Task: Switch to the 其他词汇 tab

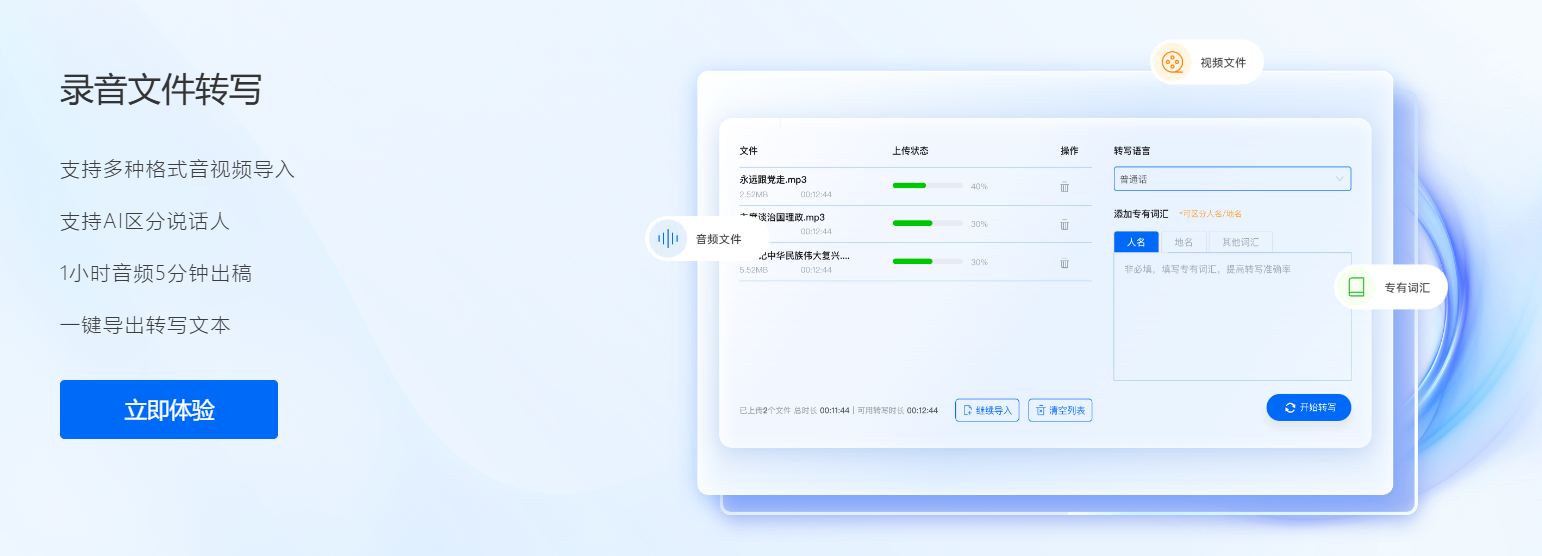Action: tap(1240, 242)
